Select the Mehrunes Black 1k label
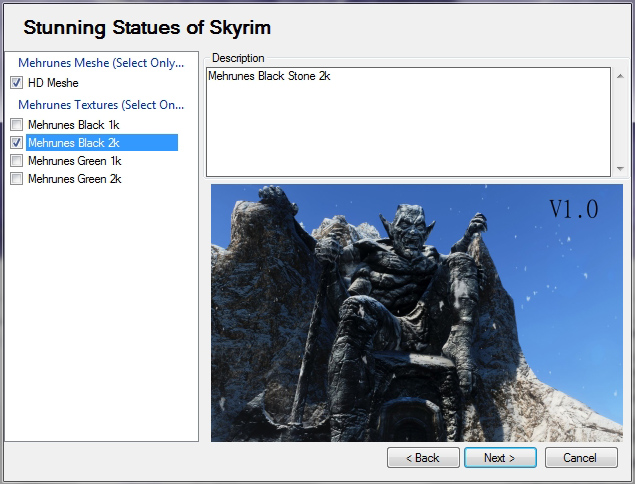Screen dimensions: 635x484 (74, 125)
